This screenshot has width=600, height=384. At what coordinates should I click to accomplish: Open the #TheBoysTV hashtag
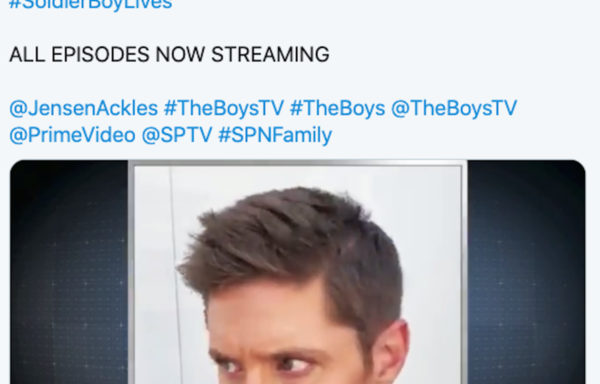click(224, 108)
